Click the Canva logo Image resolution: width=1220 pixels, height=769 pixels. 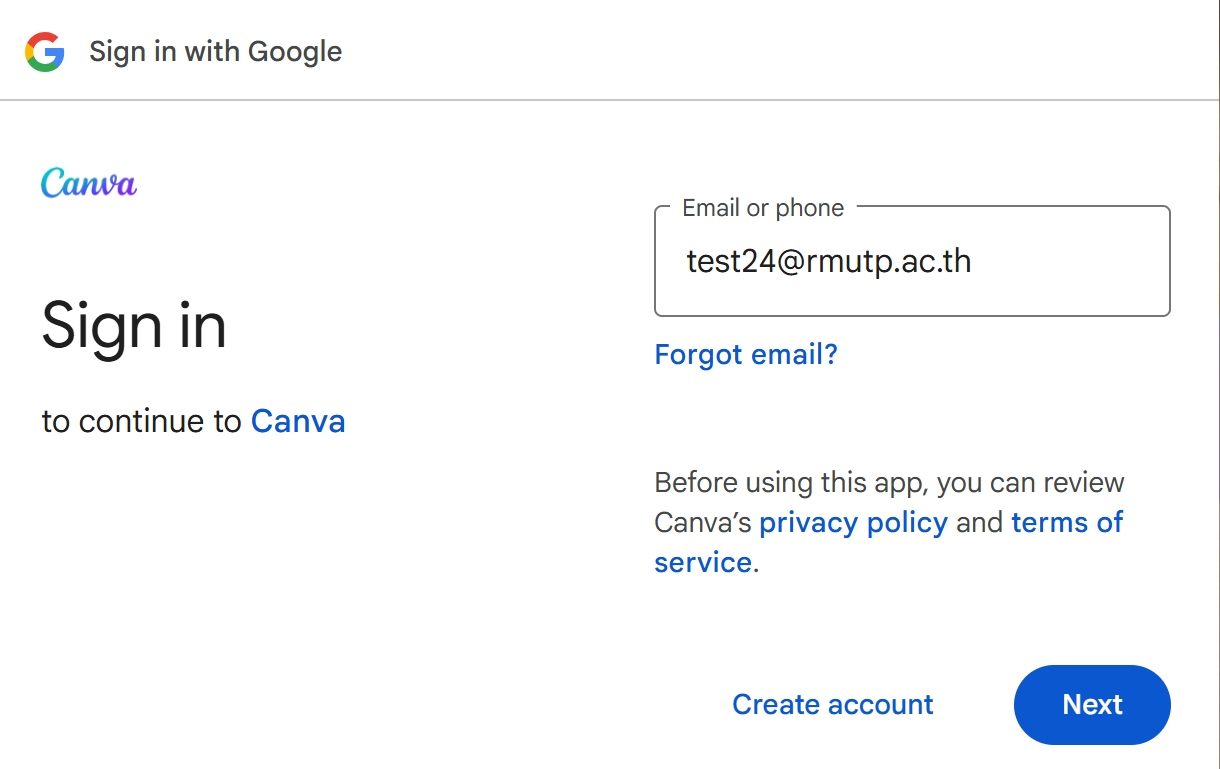[89, 184]
